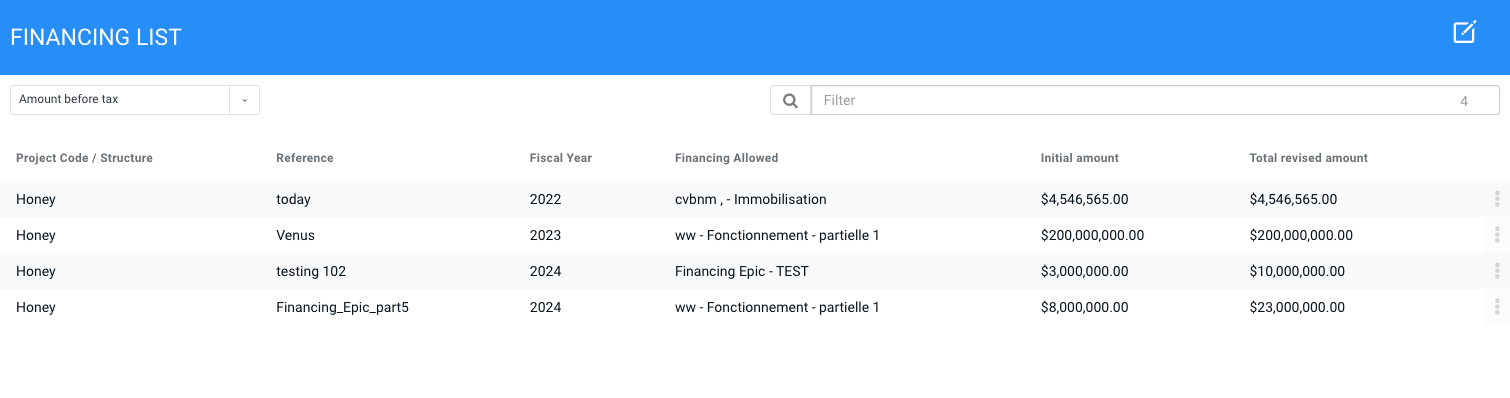Click fiscal year 2023 cell
Viewport: 1510px width, 398px height.
pos(546,235)
